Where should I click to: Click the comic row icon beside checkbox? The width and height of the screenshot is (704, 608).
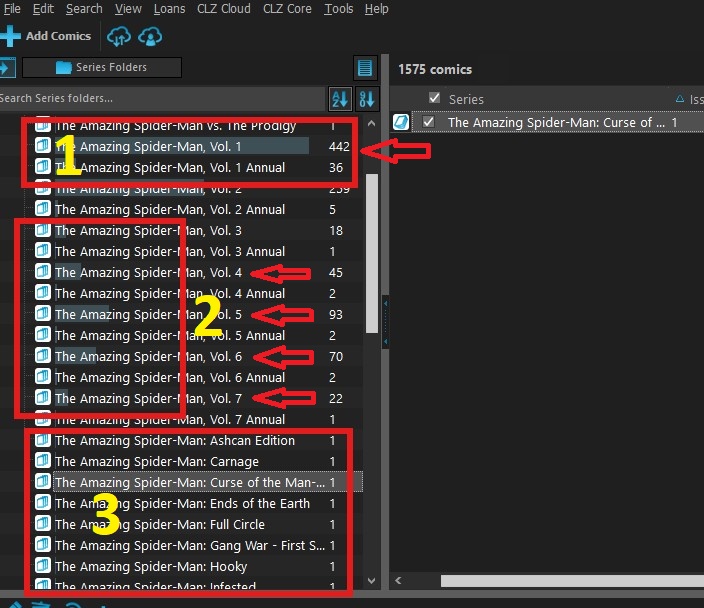click(x=400, y=122)
